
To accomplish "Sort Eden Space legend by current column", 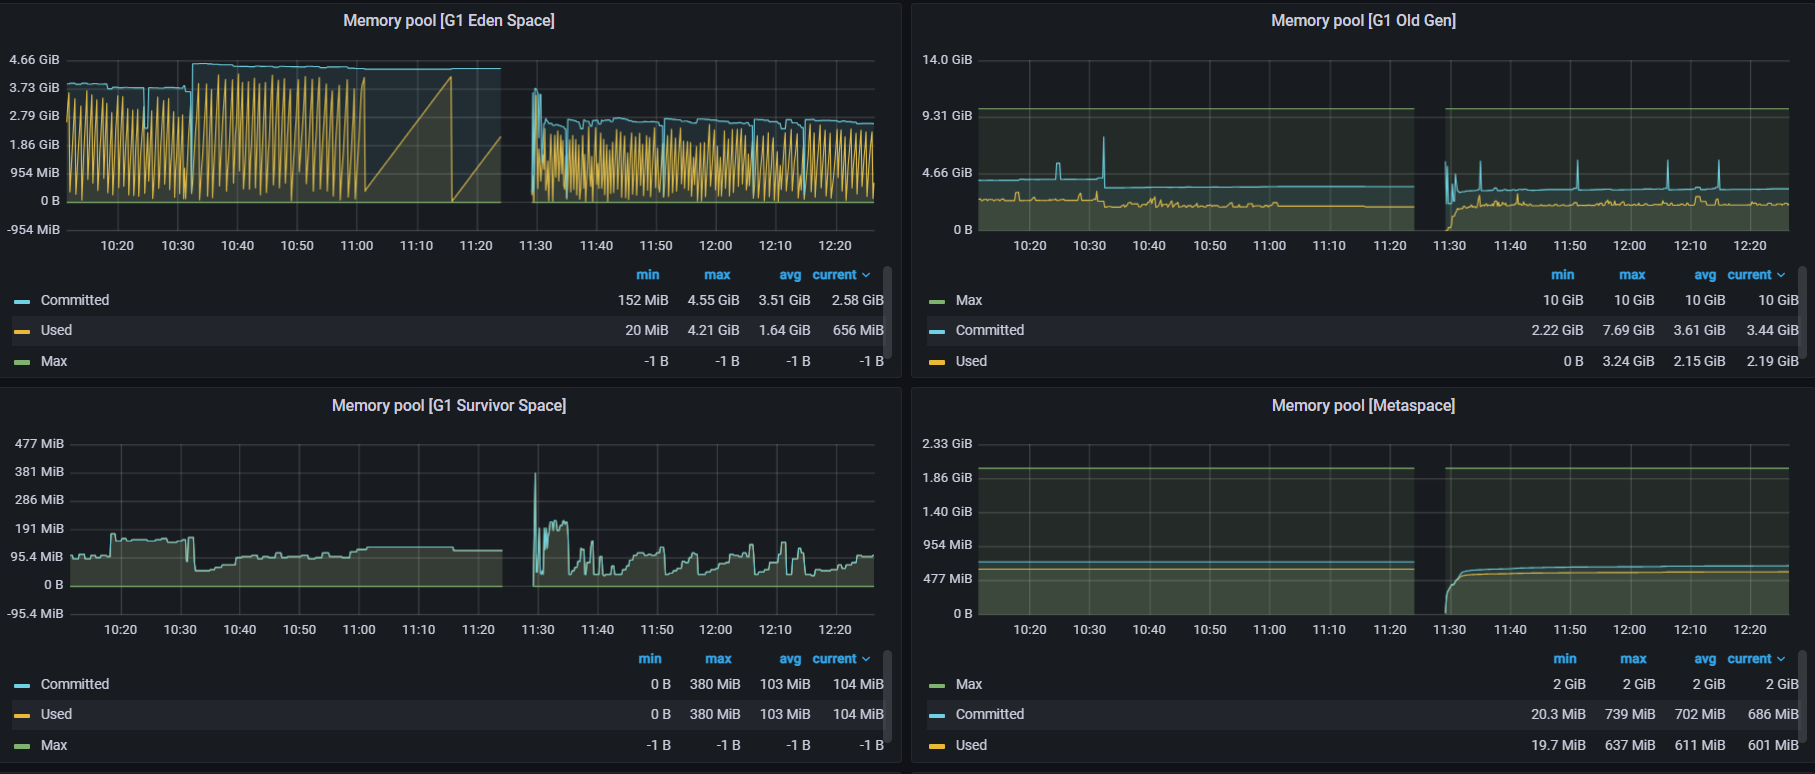I will pos(841,275).
